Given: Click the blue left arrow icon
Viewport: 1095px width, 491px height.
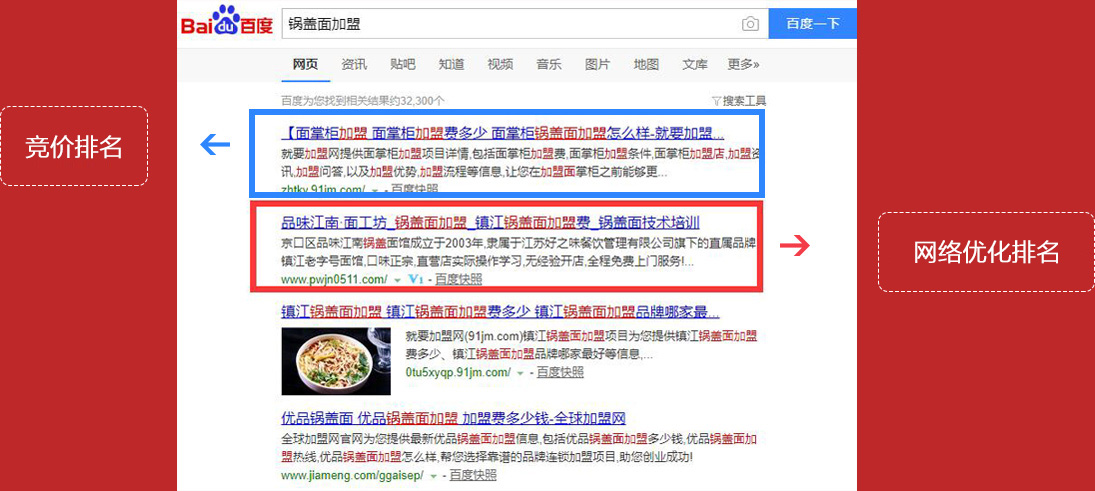Looking at the screenshot, I should [x=215, y=145].
